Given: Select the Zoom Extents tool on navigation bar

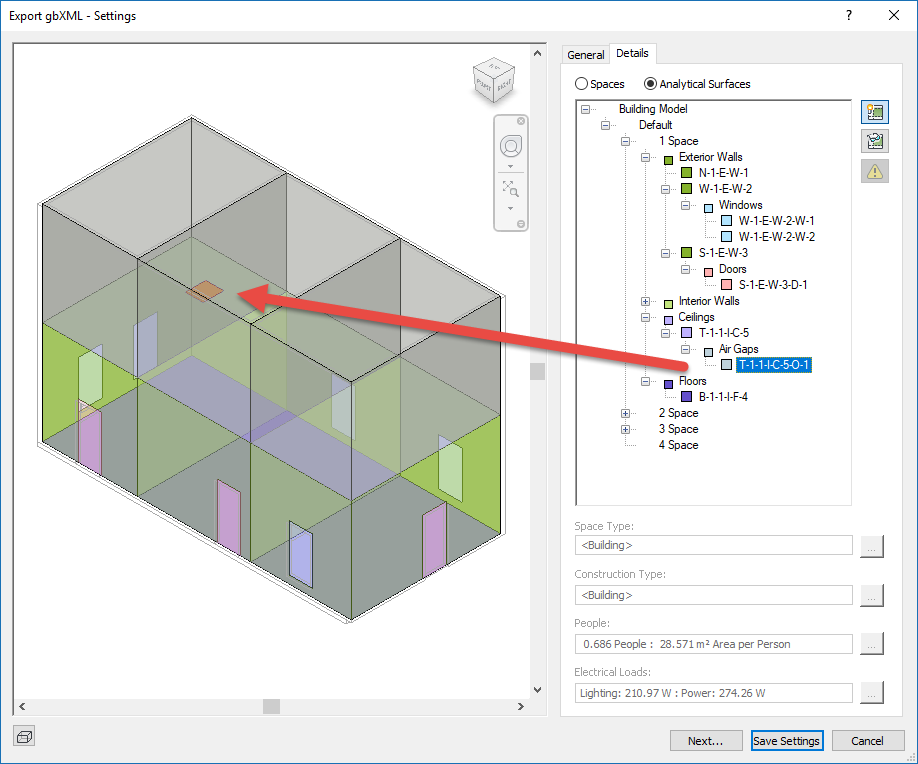Looking at the screenshot, I should (x=511, y=188).
